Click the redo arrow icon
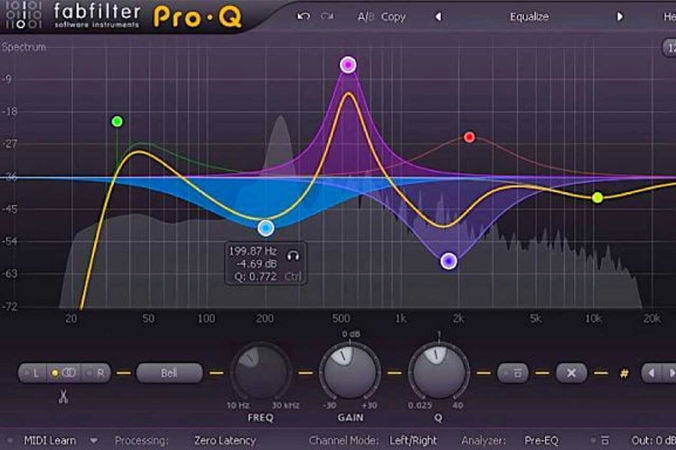The width and height of the screenshot is (676, 450). (327, 16)
